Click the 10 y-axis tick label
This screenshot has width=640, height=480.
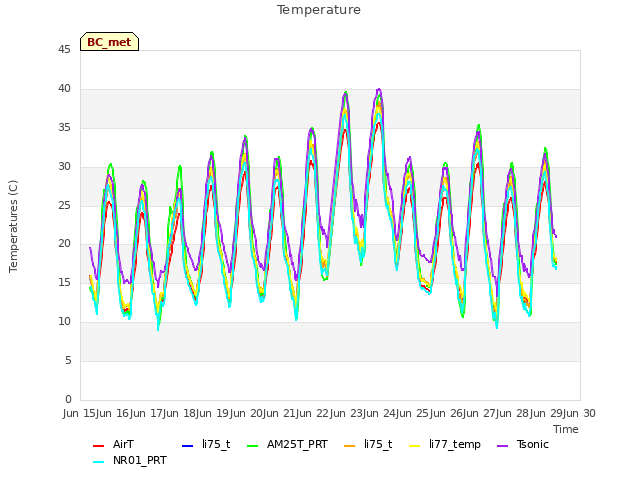tap(64, 322)
